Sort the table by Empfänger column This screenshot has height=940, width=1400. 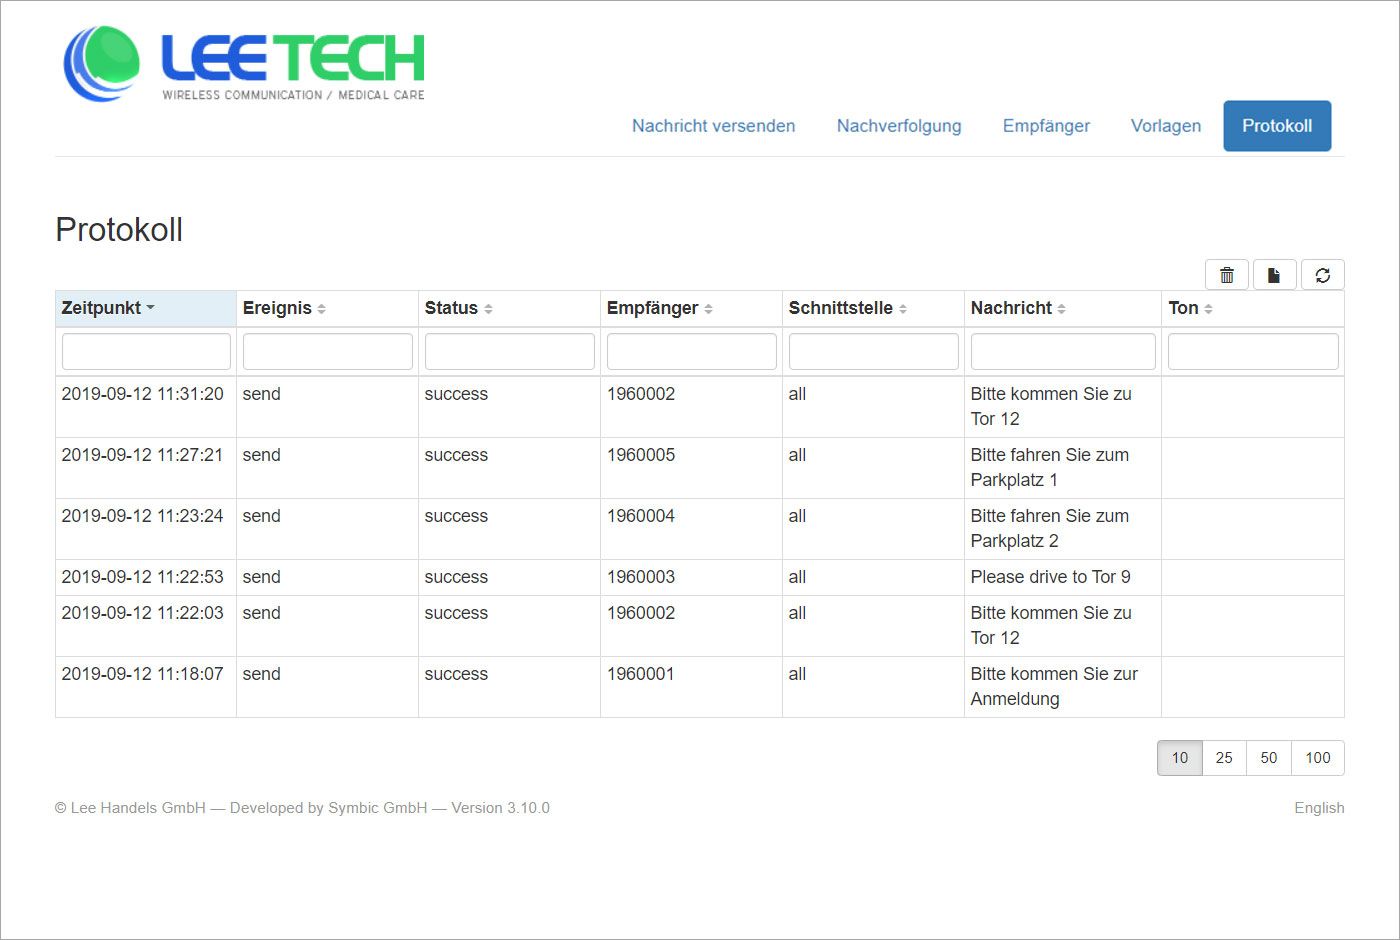point(659,308)
